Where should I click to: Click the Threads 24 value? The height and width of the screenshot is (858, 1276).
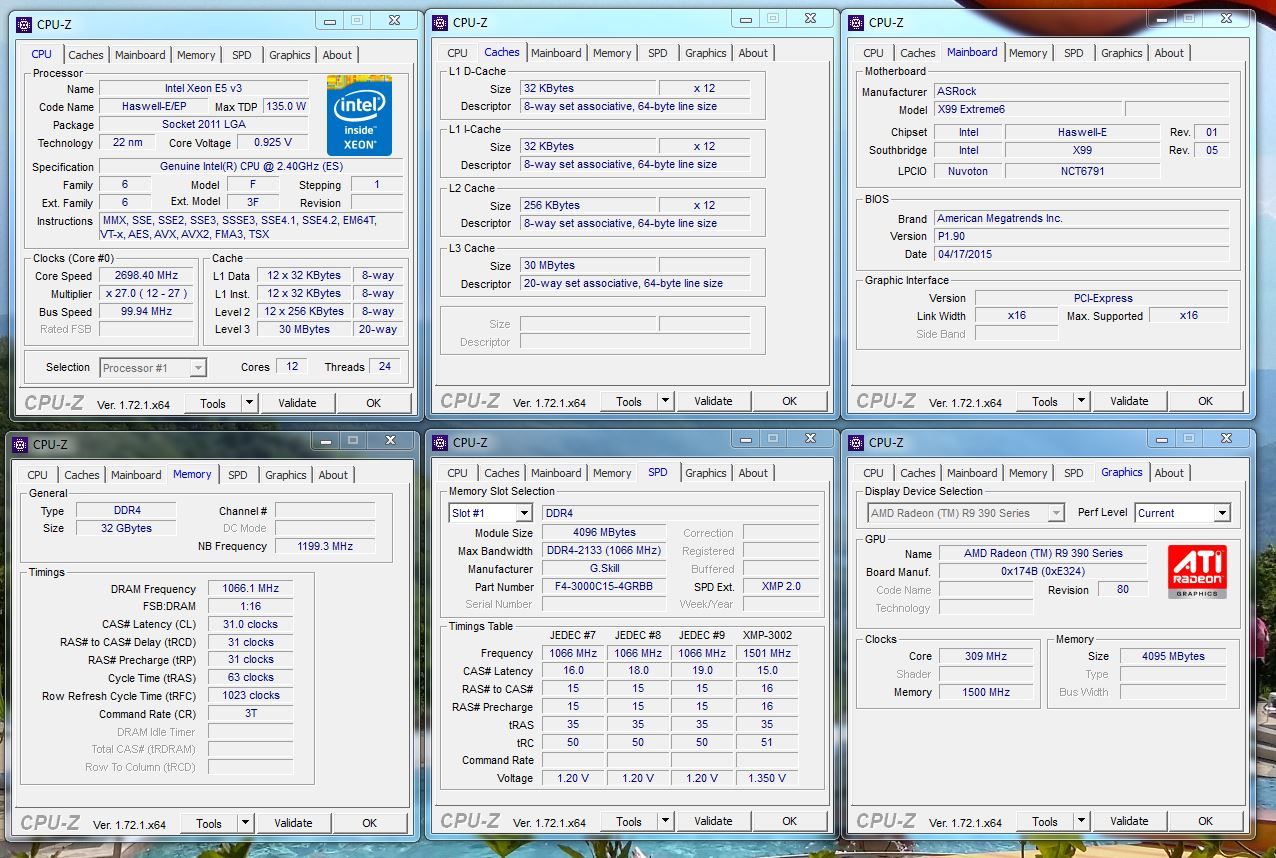pyautogui.click(x=385, y=367)
